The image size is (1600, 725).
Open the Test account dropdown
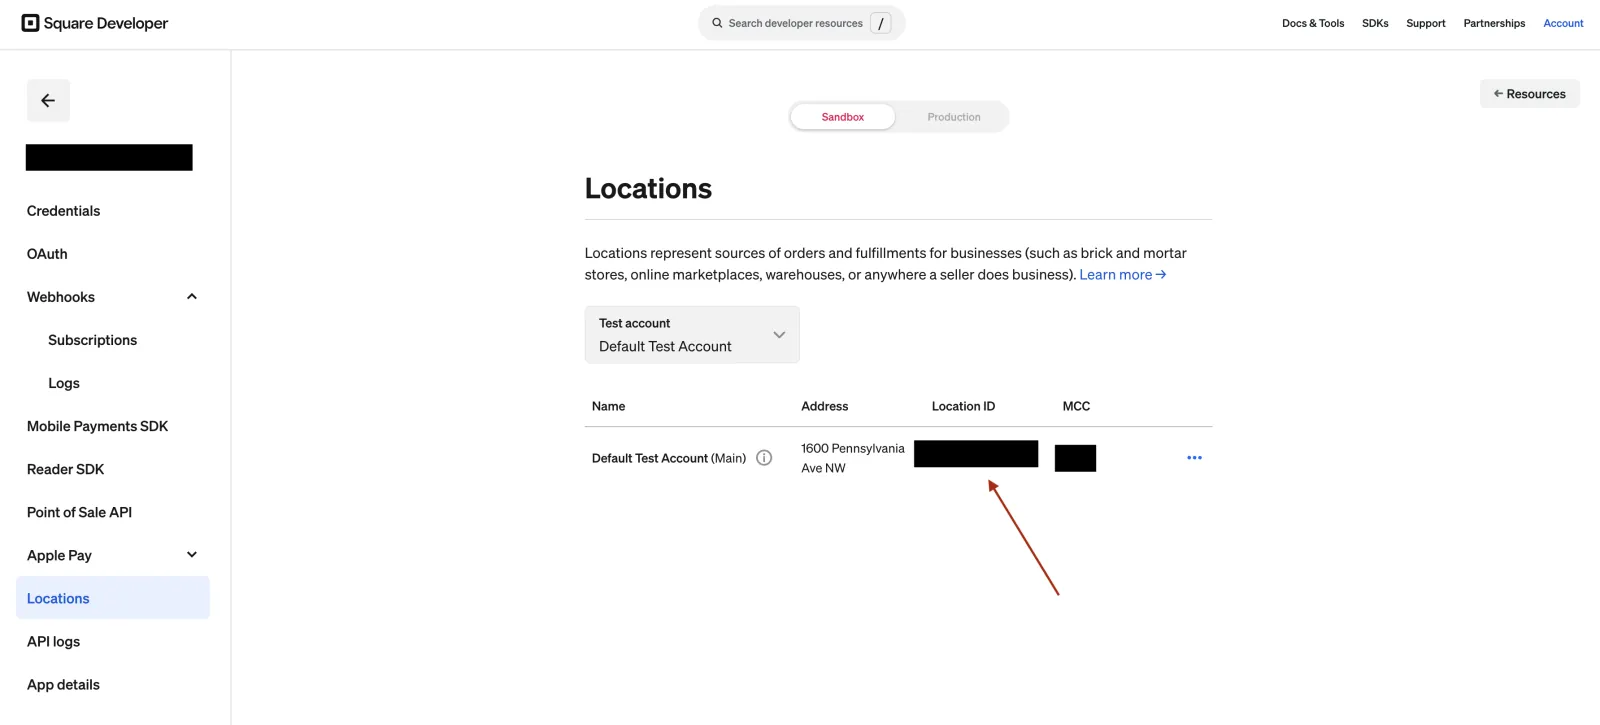pos(692,335)
